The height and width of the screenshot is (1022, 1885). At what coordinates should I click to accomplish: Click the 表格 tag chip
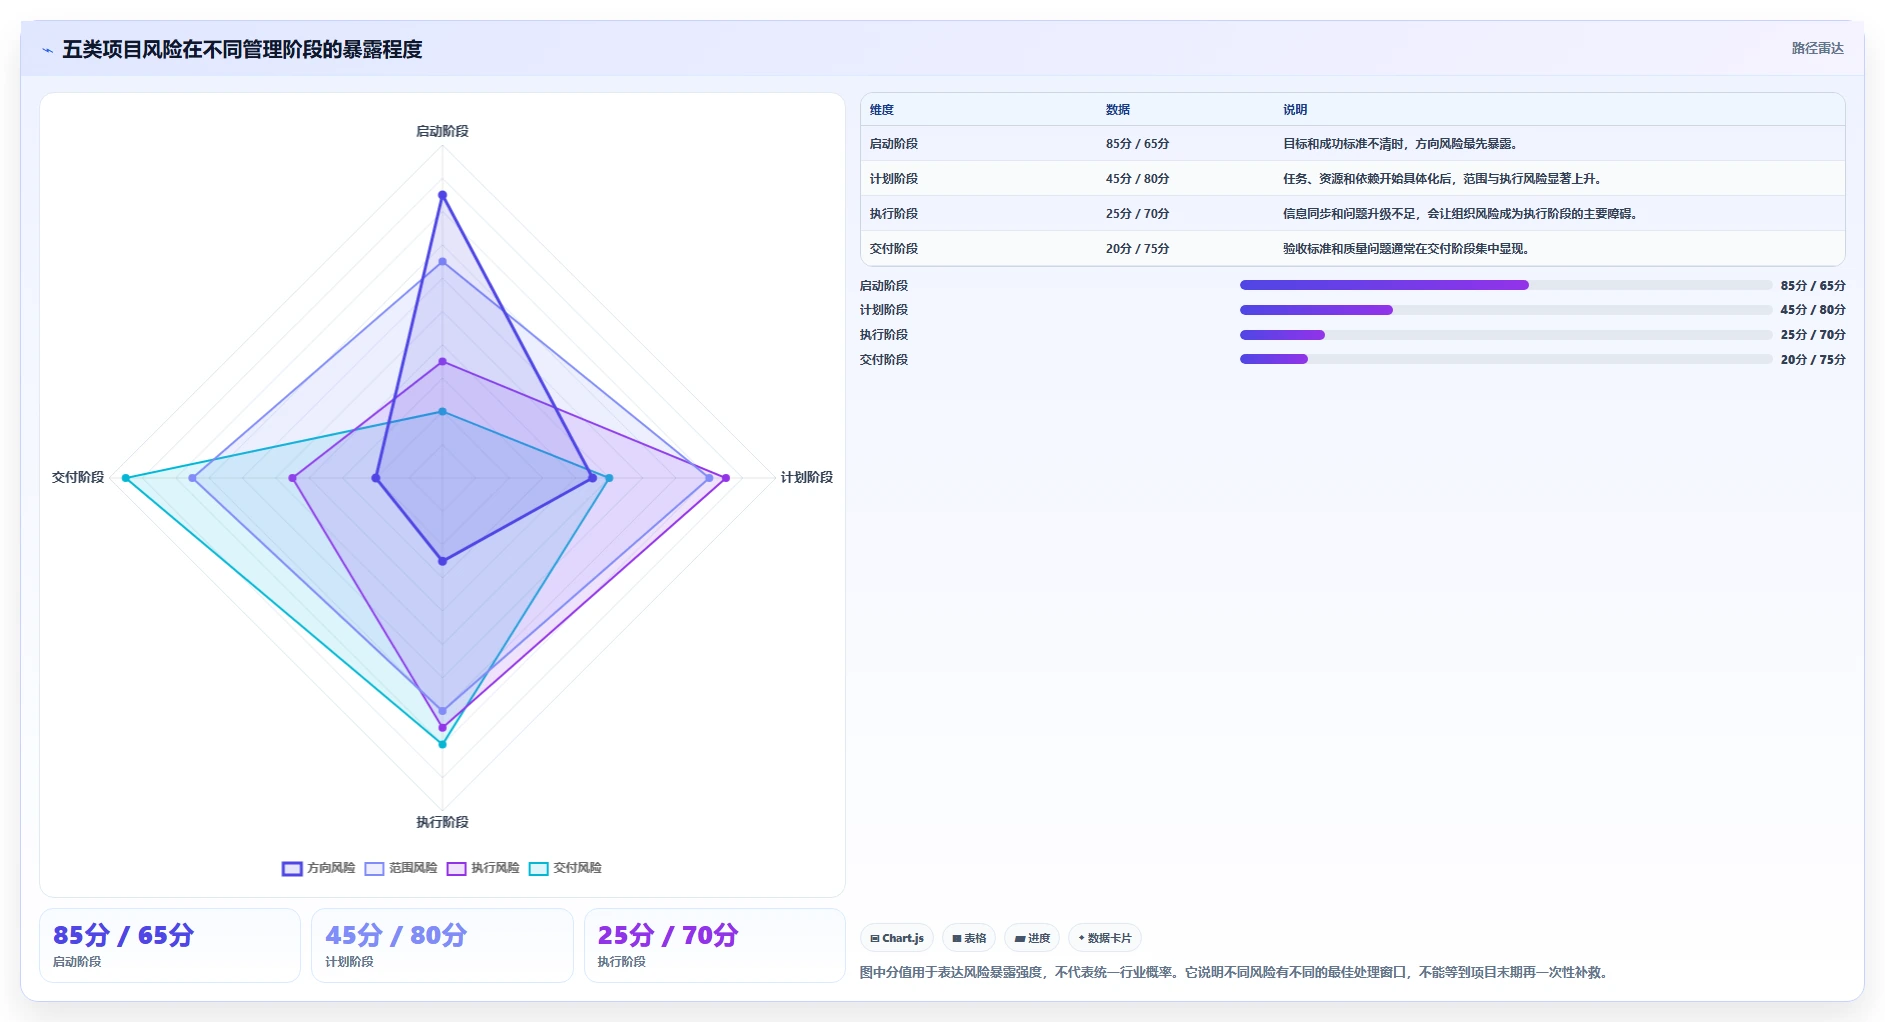969,938
